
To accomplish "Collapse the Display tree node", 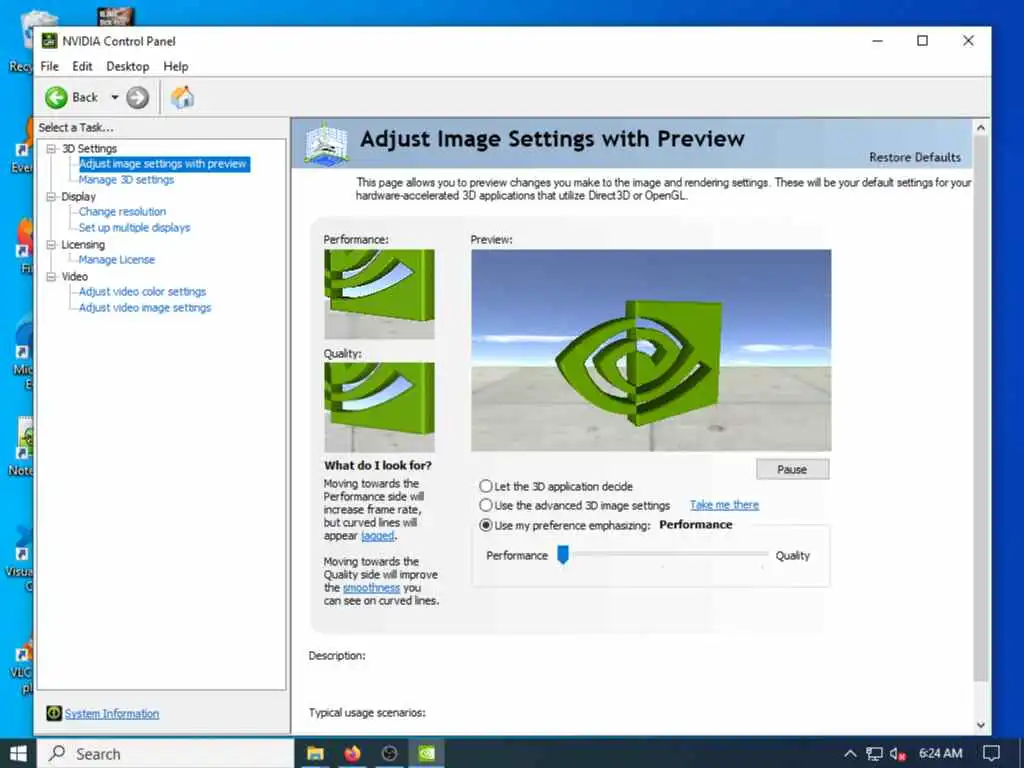I will coord(51,197).
